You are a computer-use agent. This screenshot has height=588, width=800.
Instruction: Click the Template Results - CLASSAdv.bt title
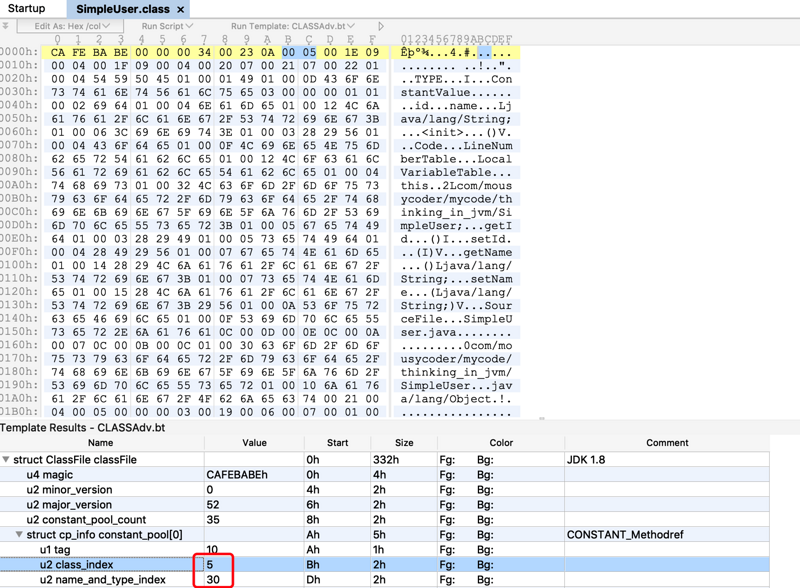point(83,428)
